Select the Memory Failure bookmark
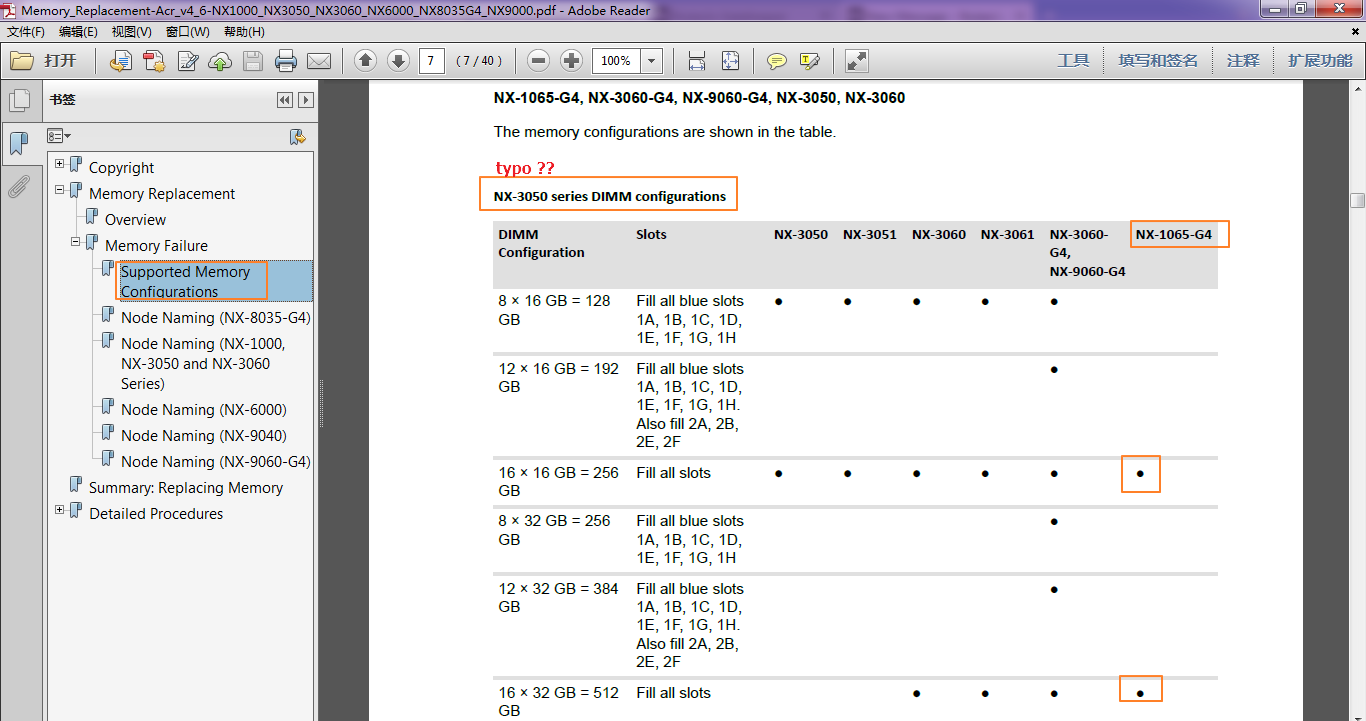The height and width of the screenshot is (721, 1366). pyautogui.click(x=156, y=246)
